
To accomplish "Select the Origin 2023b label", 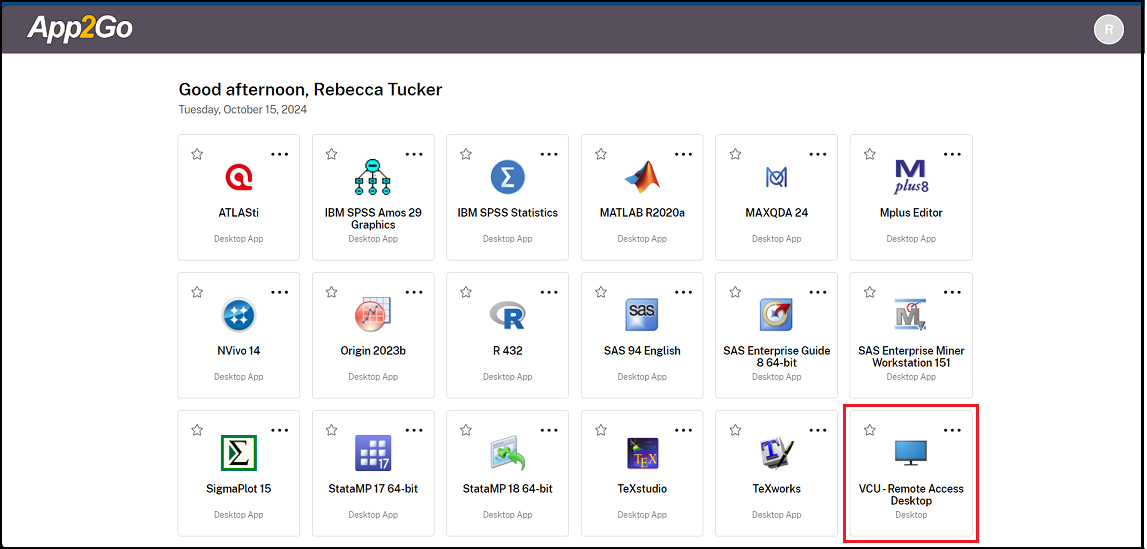I will click(373, 351).
